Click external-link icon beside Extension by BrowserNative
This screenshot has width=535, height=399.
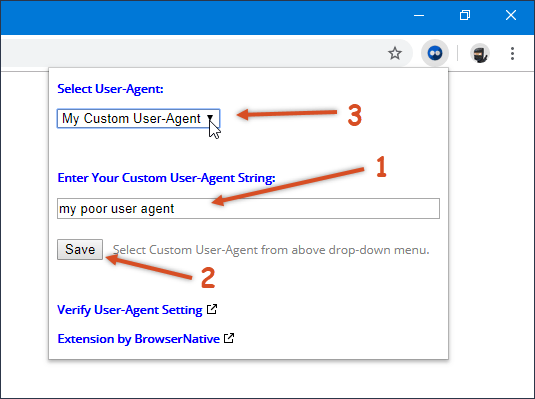pos(229,338)
